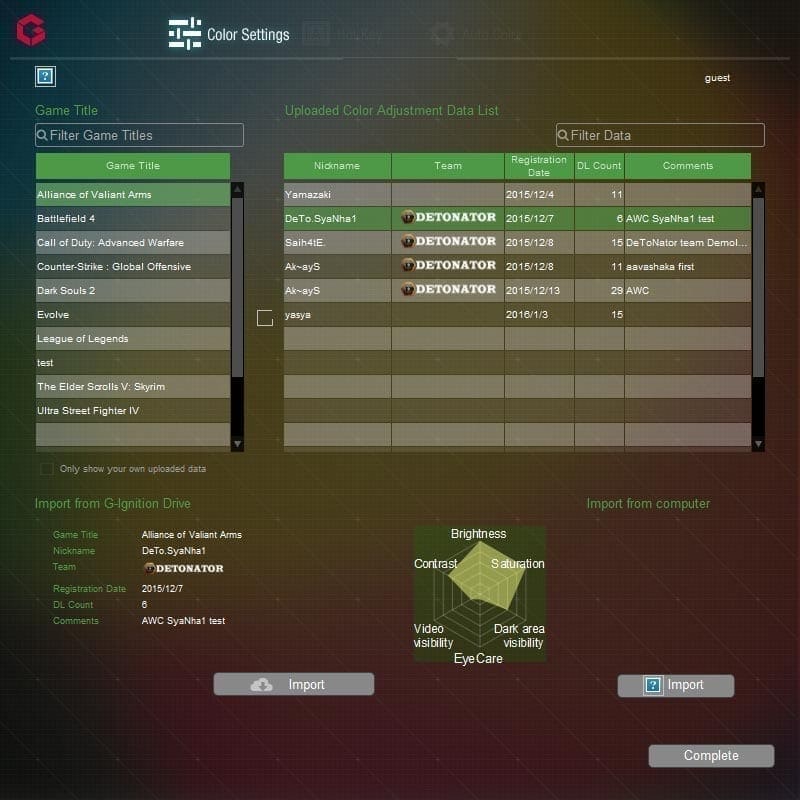
Task: Click the cloud download icon on Import button
Action: [x=262, y=684]
